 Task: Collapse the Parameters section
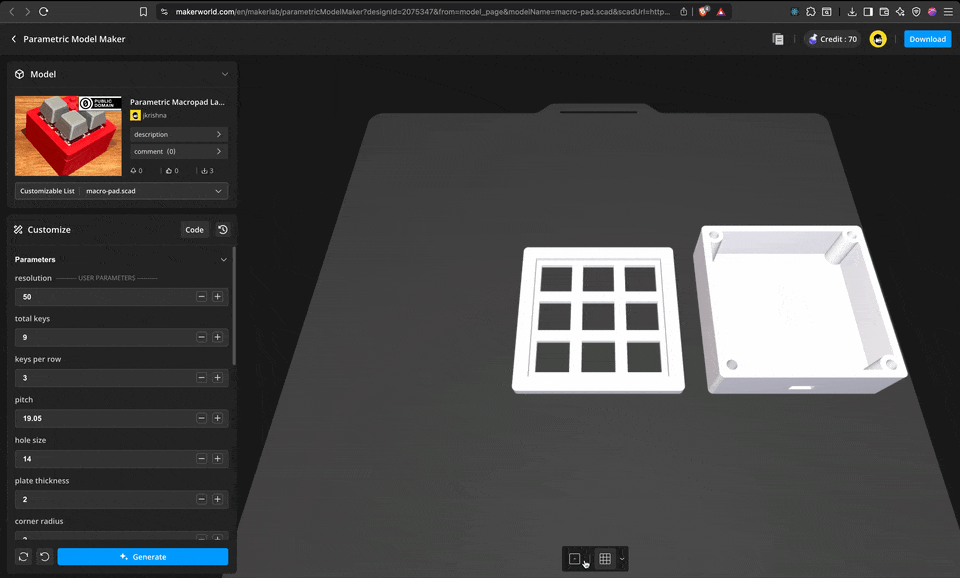[x=224, y=259]
